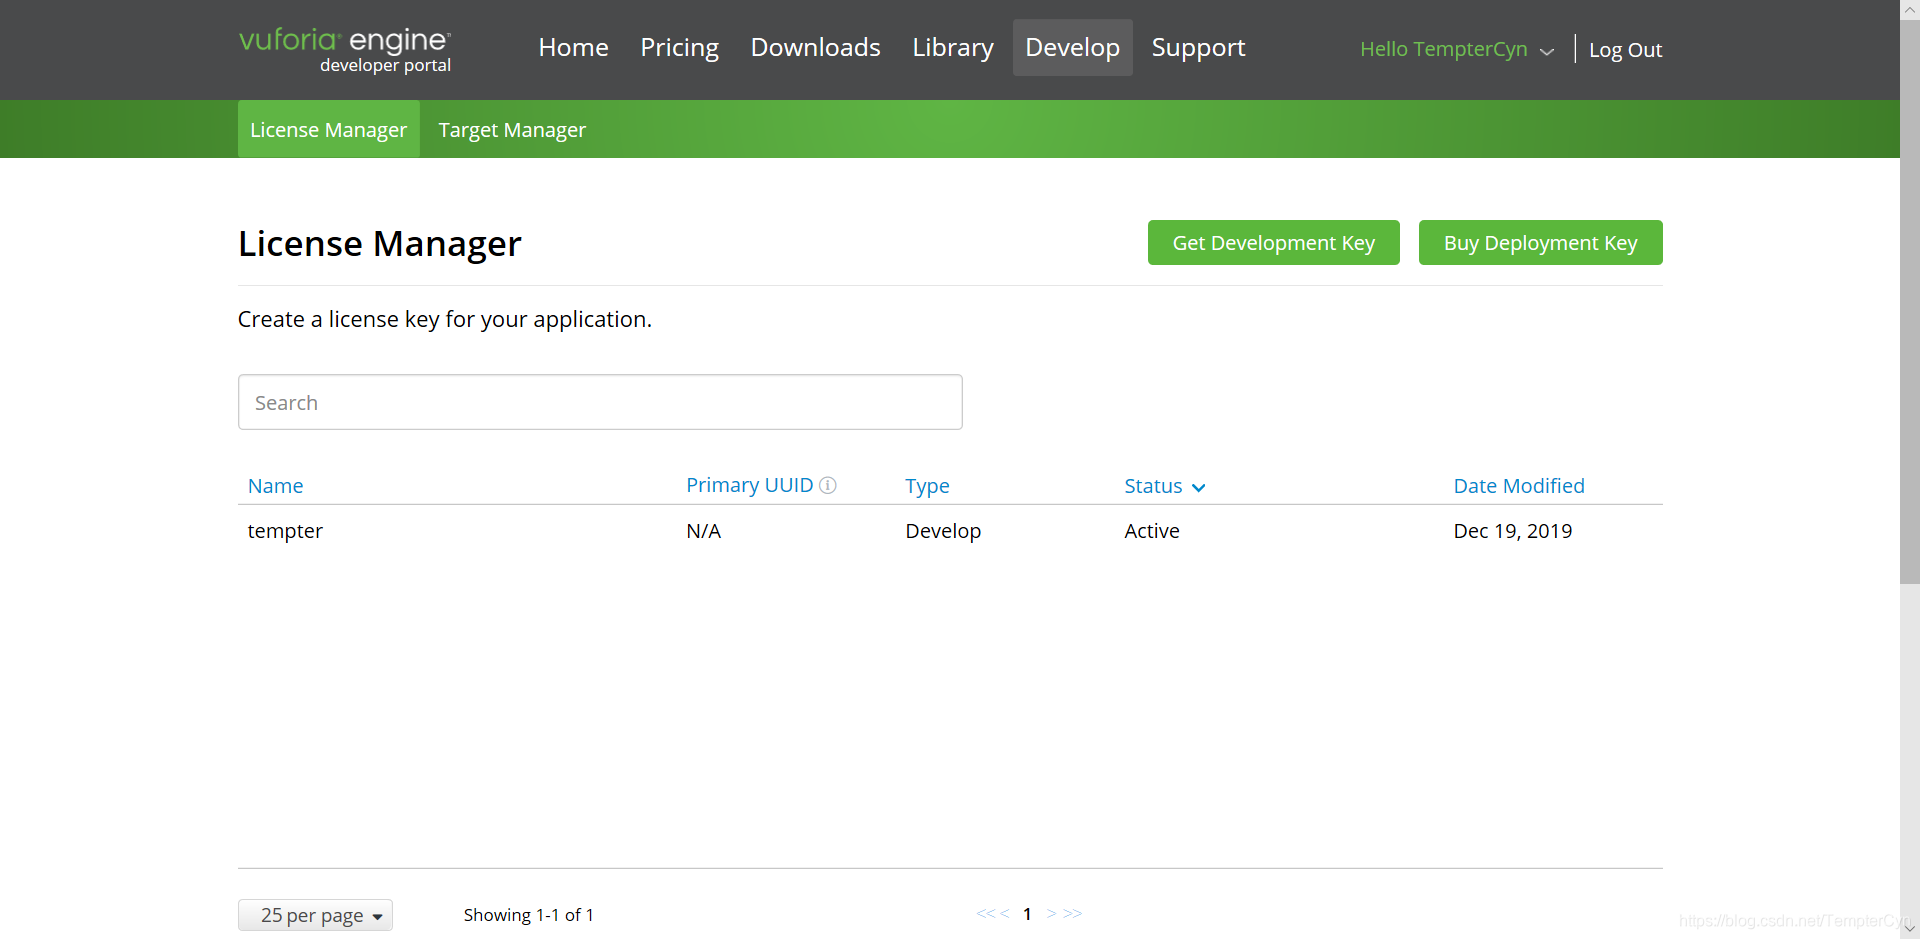This screenshot has height=939, width=1920.
Task: Click the vertical scrollbar thumb
Action: (1910, 300)
